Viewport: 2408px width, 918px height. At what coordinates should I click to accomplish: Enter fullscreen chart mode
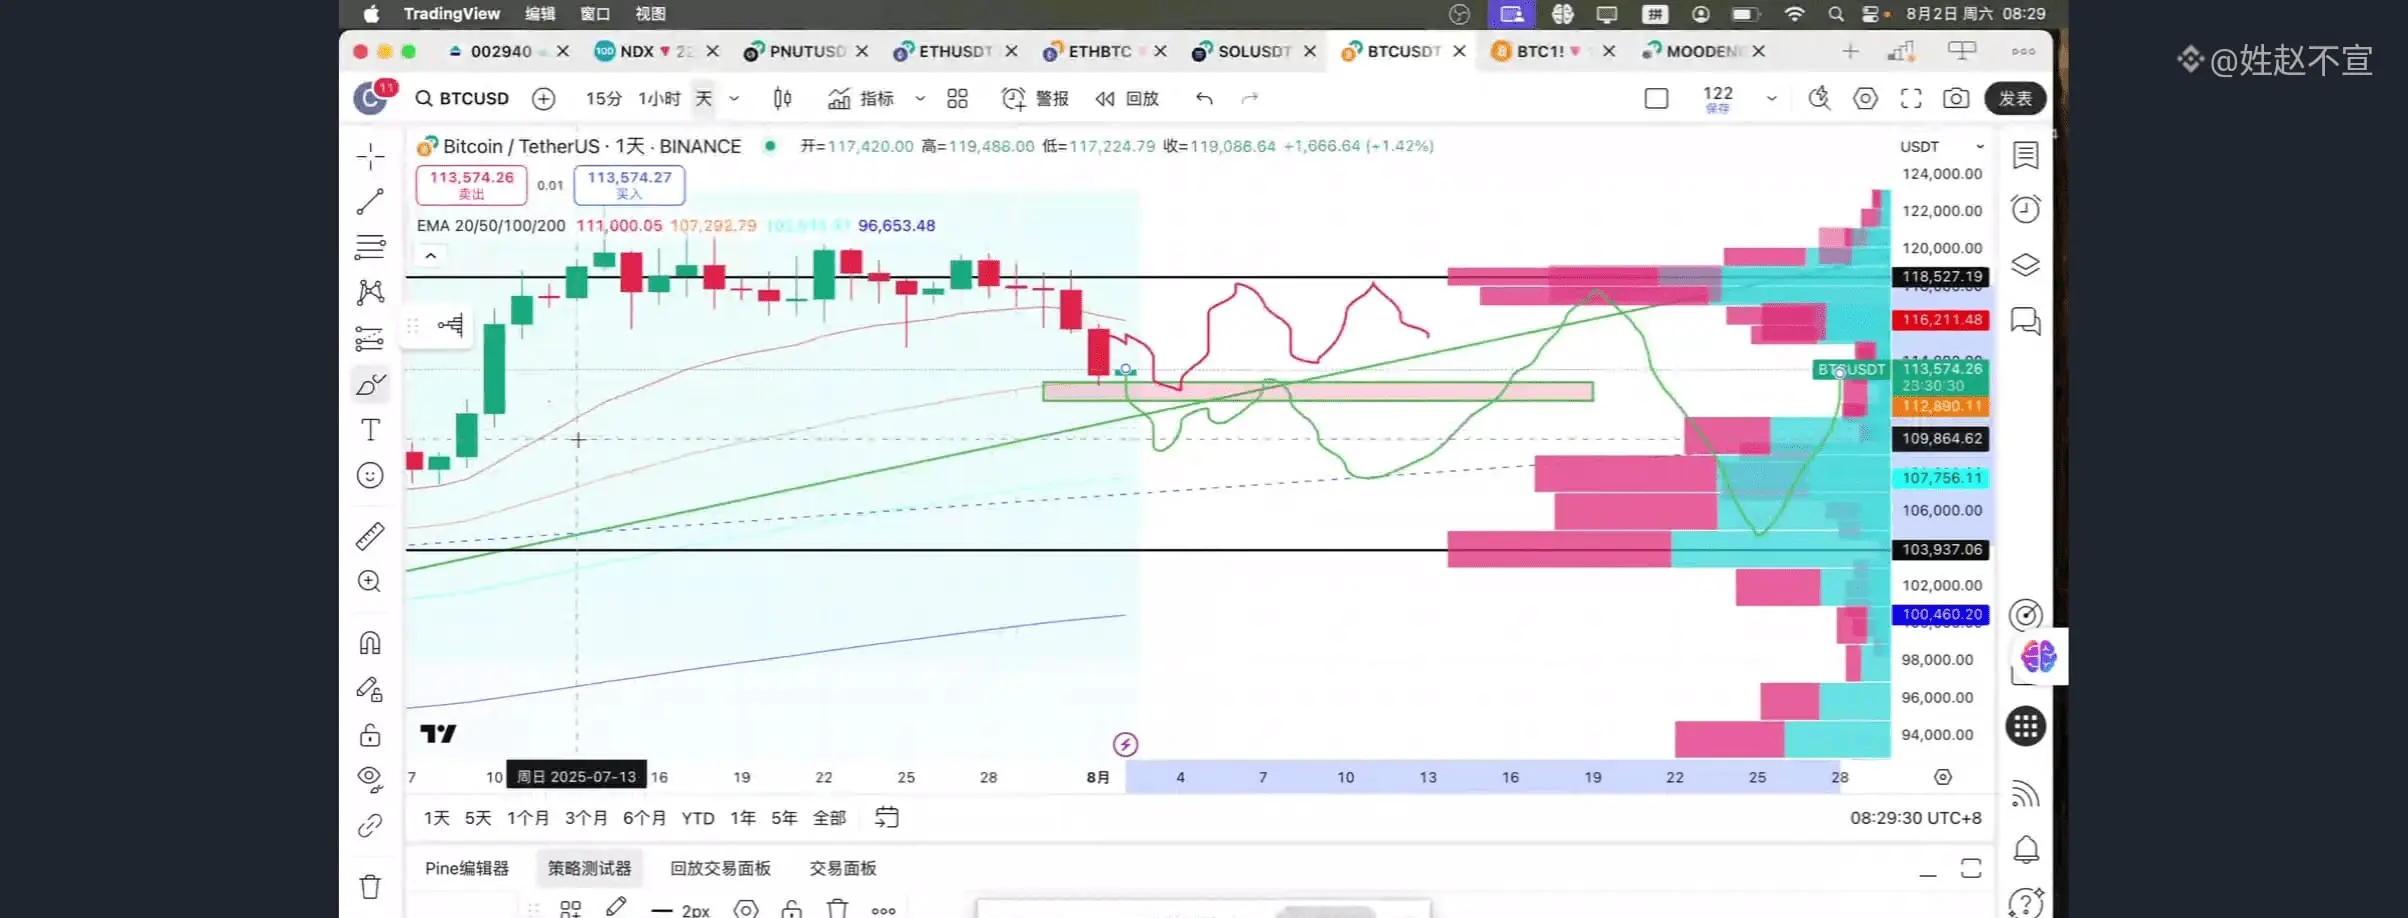pyautogui.click(x=1911, y=98)
